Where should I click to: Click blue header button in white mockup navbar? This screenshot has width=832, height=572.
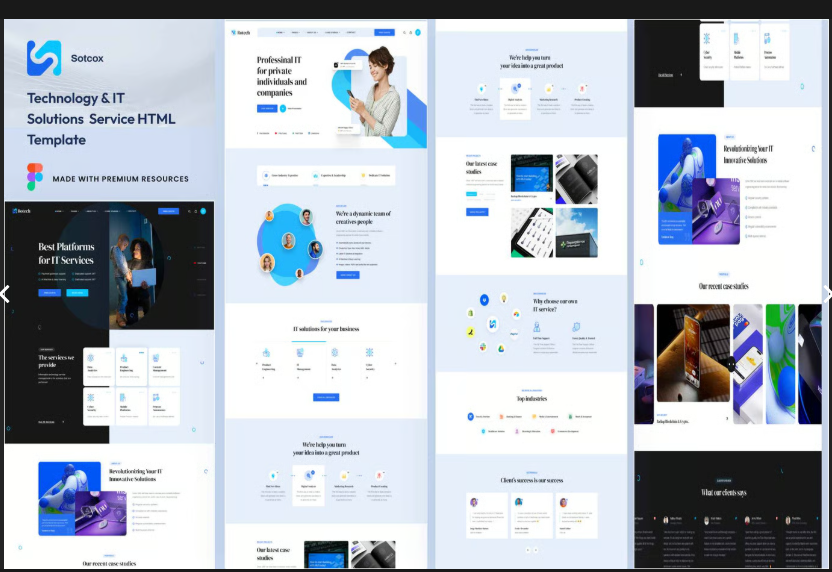pos(384,32)
